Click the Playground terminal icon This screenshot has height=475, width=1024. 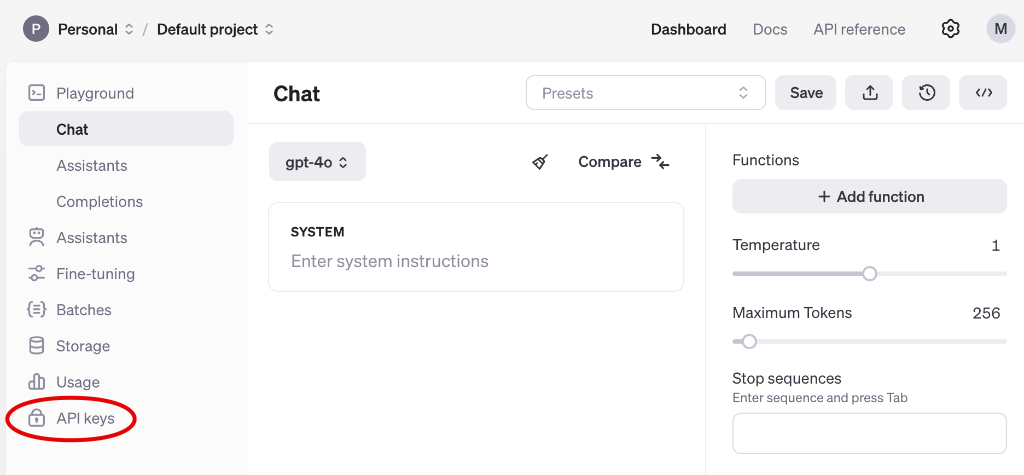[37, 93]
